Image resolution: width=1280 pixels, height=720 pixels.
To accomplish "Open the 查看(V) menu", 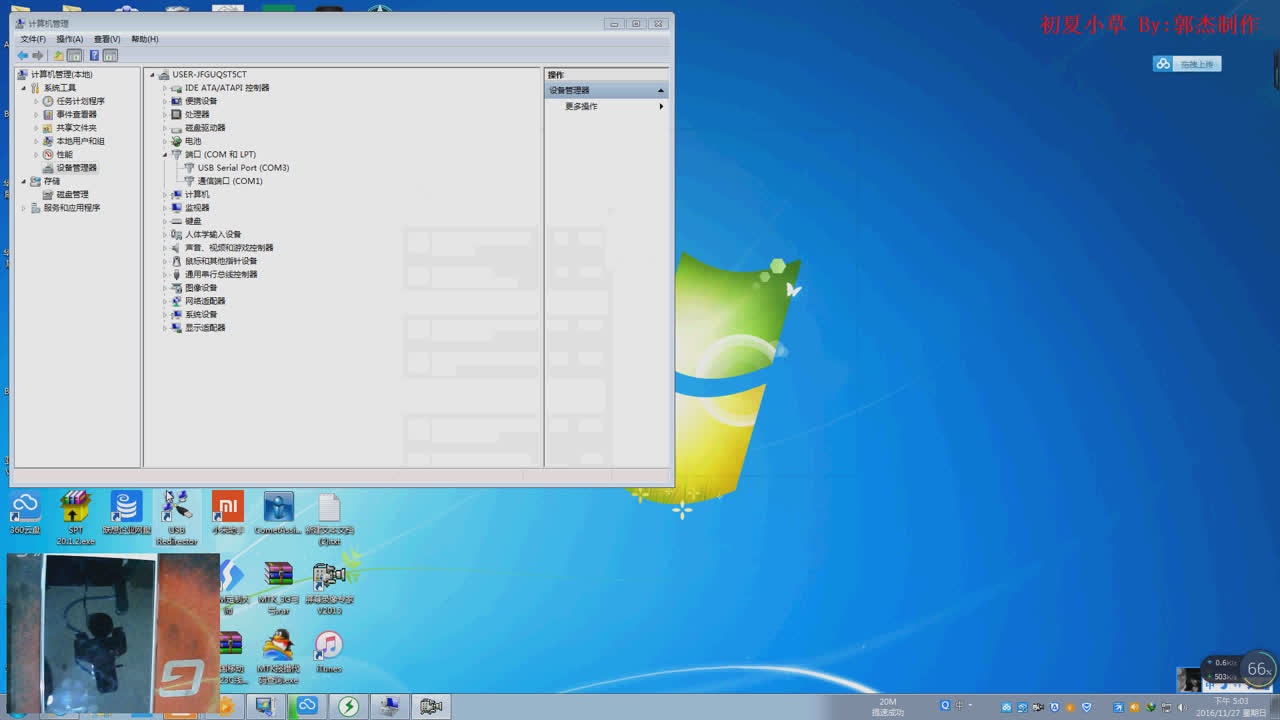I will click(x=107, y=39).
